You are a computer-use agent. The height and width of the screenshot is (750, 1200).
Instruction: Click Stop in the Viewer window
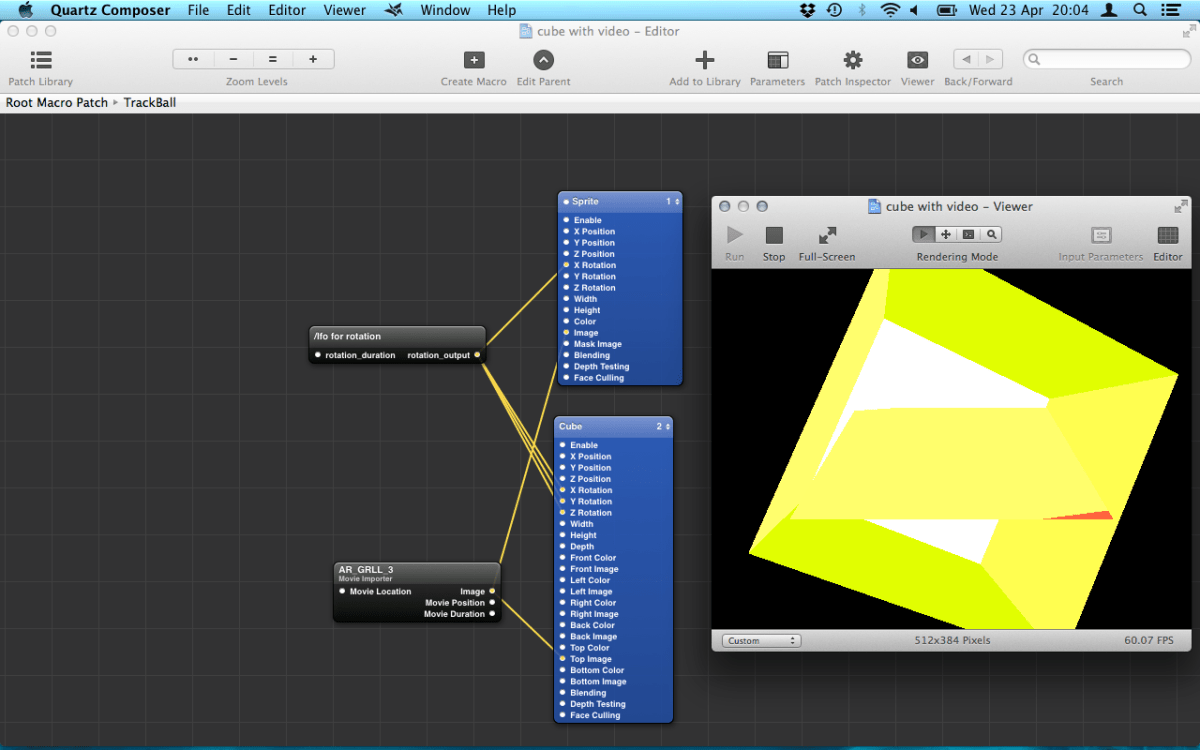pos(773,237)
